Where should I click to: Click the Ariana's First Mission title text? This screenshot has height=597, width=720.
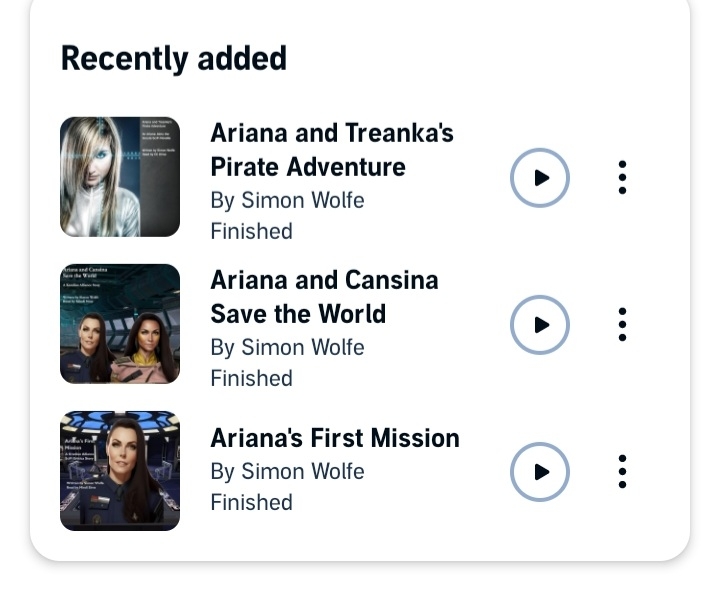334,438
